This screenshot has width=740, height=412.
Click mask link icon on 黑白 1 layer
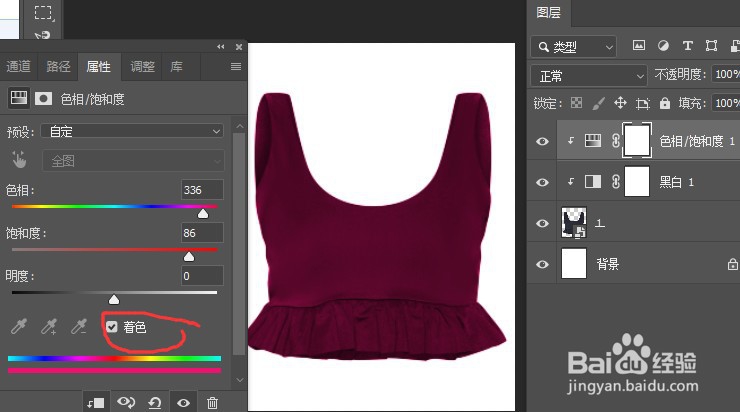[616, 182]
